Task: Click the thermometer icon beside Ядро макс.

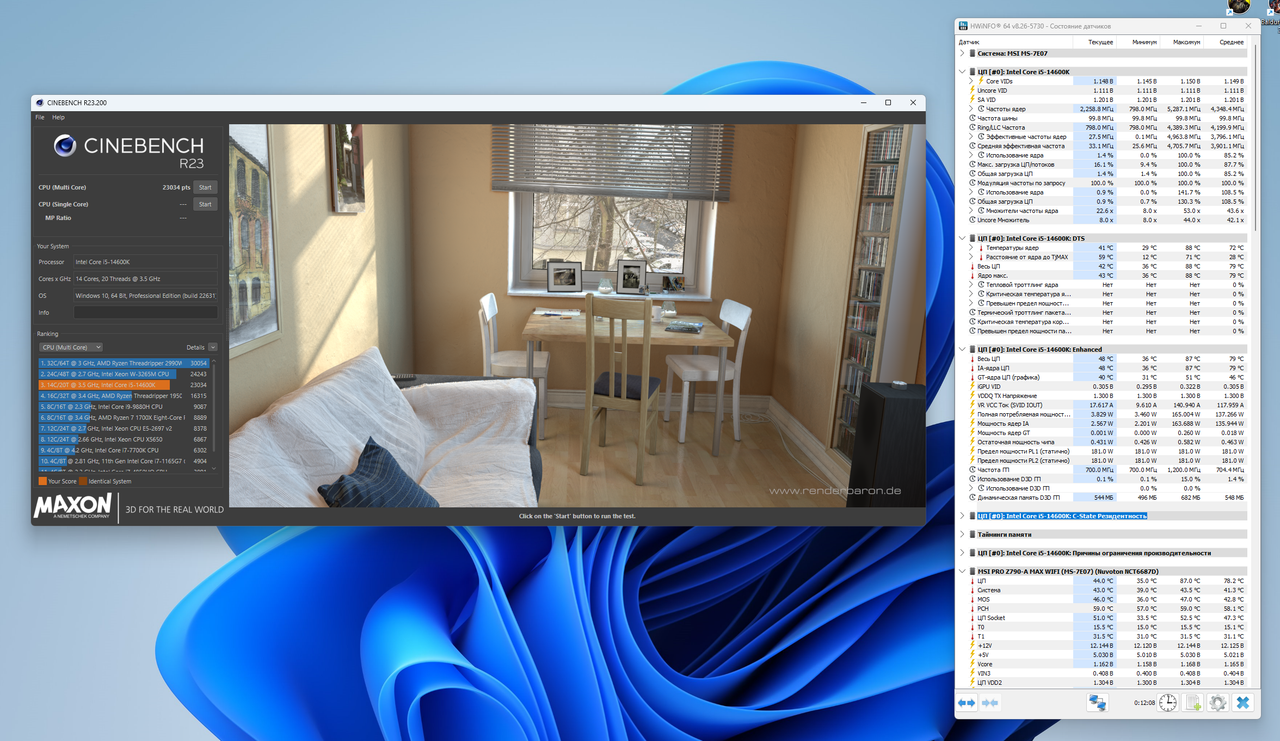Action: (972, 276)
